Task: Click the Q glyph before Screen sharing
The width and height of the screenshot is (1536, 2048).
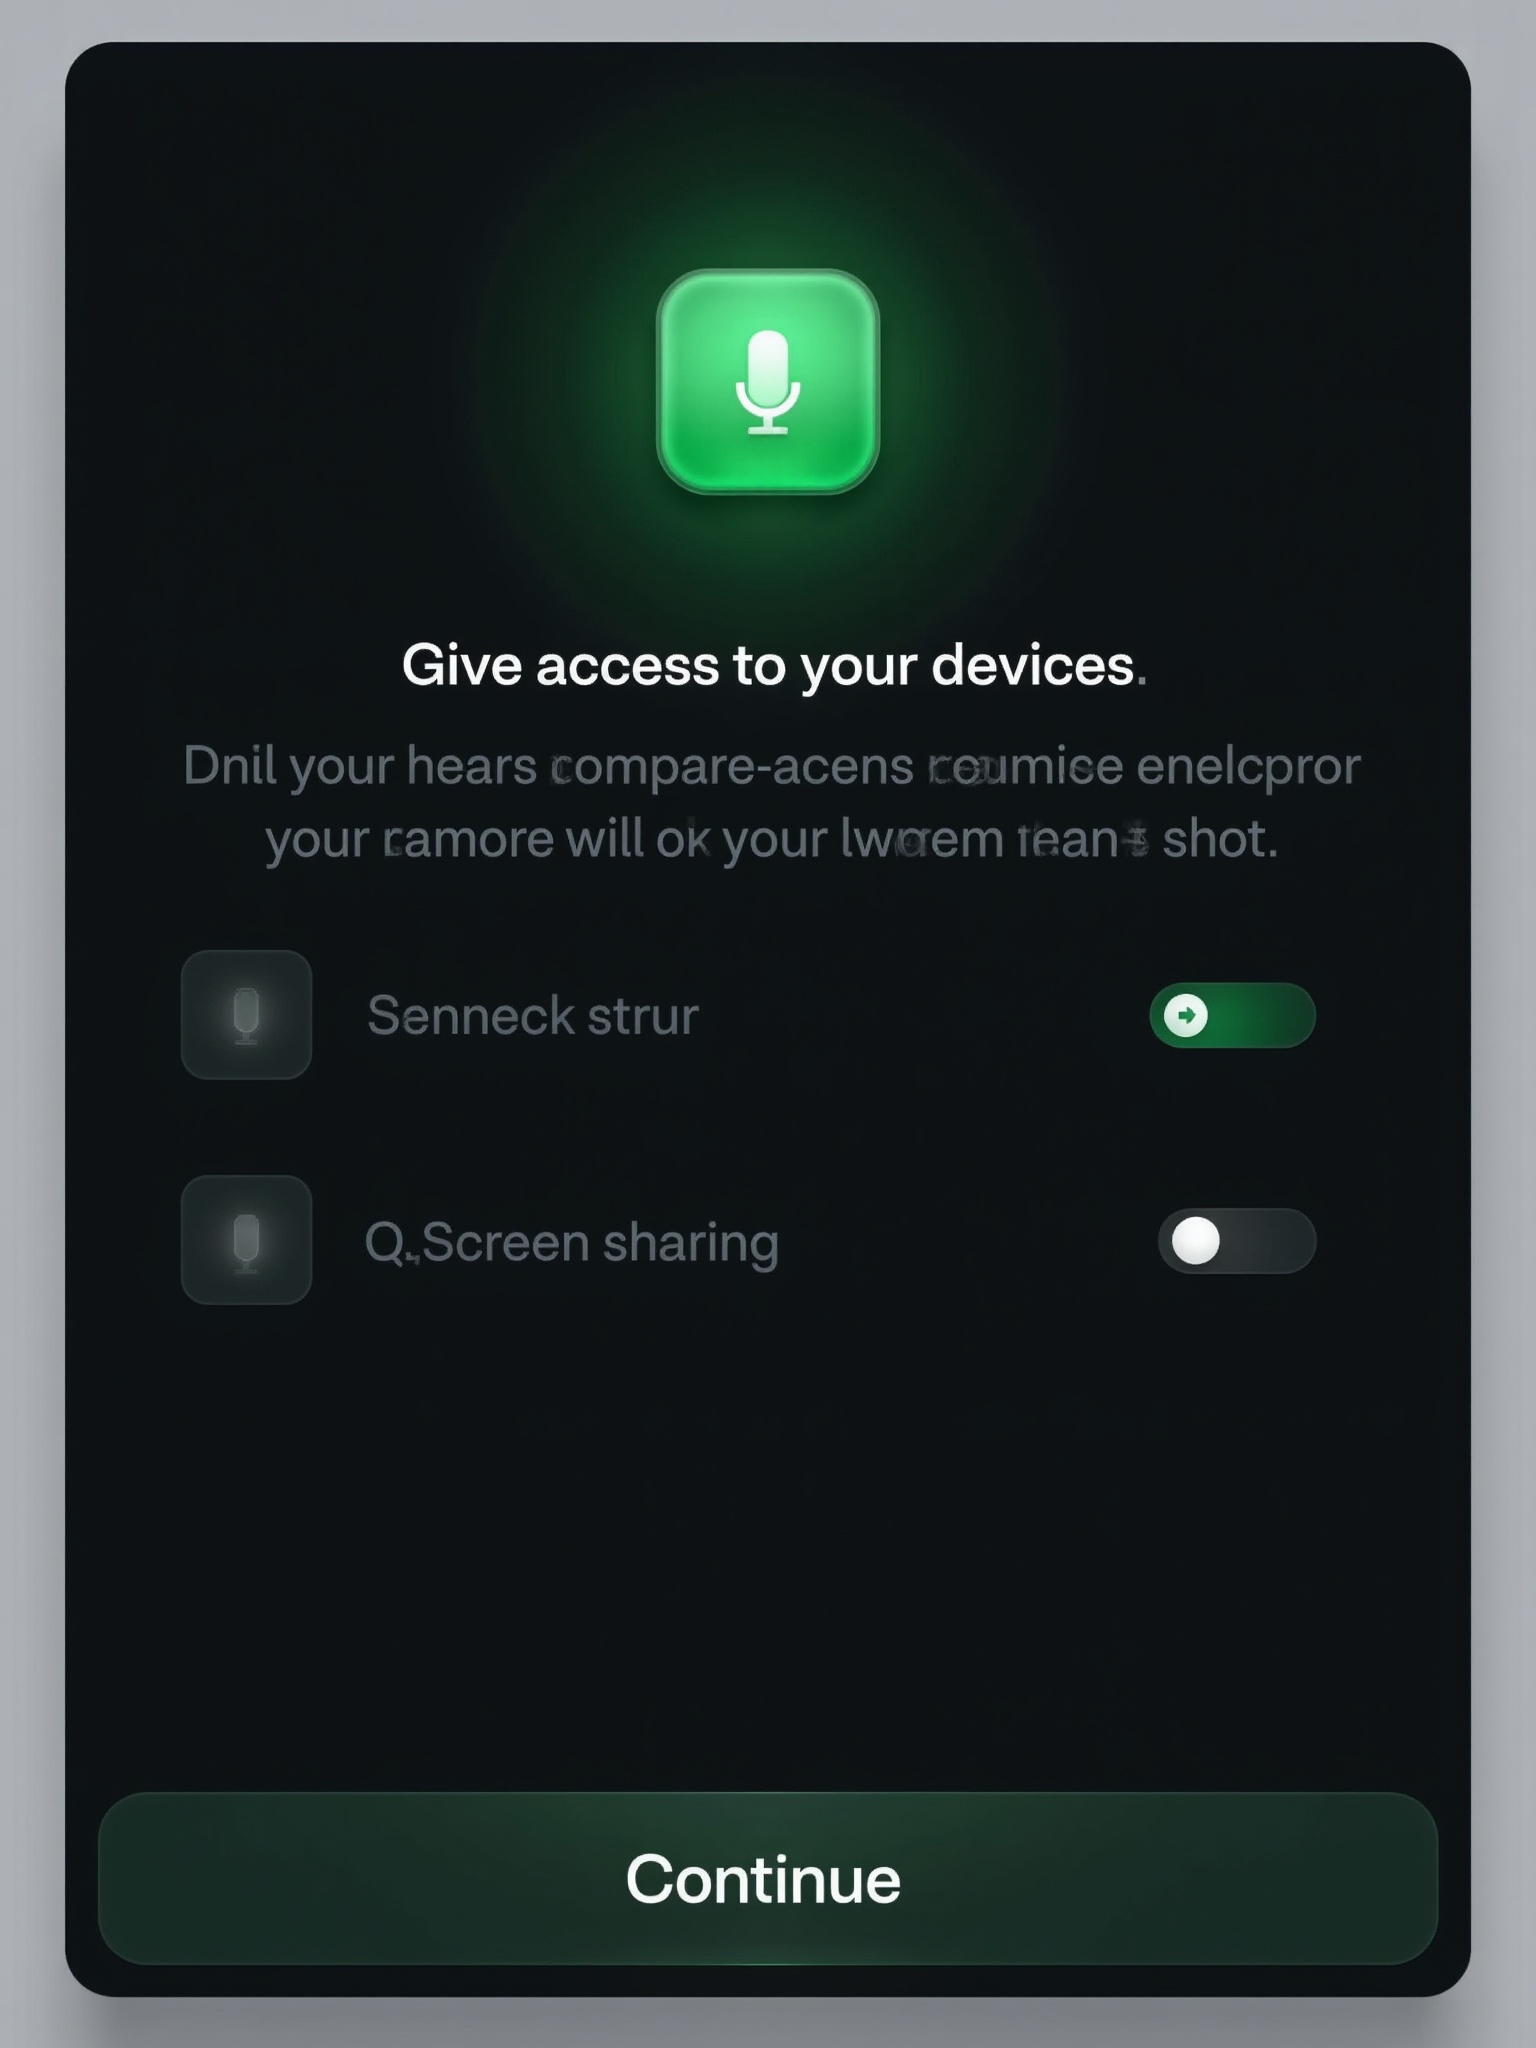Action: (x=385, y=1243)
